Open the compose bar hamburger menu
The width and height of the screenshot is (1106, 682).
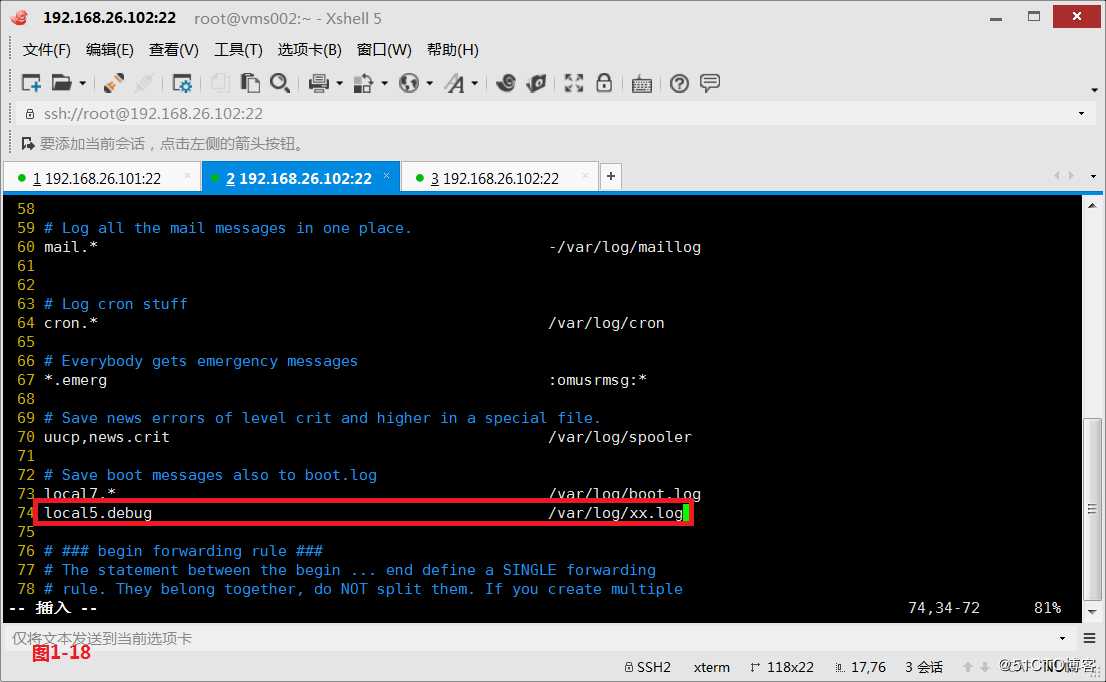[1090, 638]
